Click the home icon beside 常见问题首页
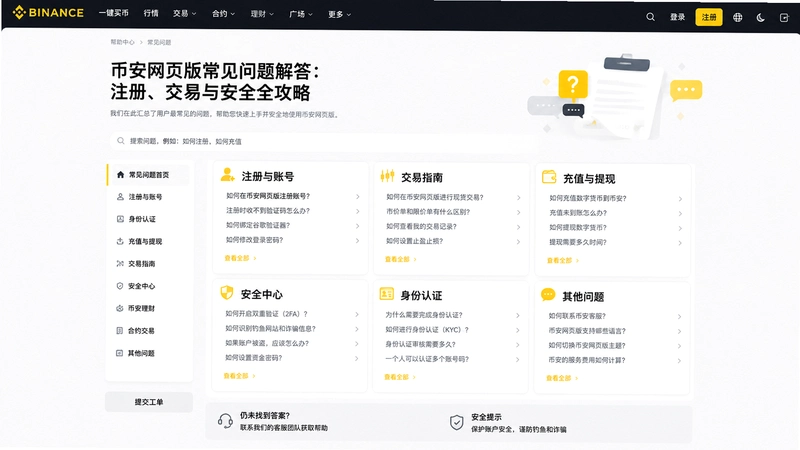 [x=120, y=174]
